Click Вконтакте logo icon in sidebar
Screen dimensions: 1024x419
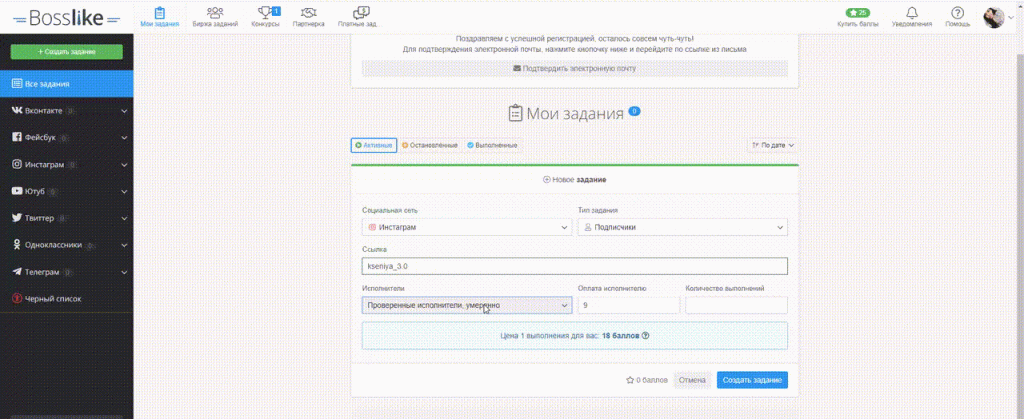(x=18, y=111)
